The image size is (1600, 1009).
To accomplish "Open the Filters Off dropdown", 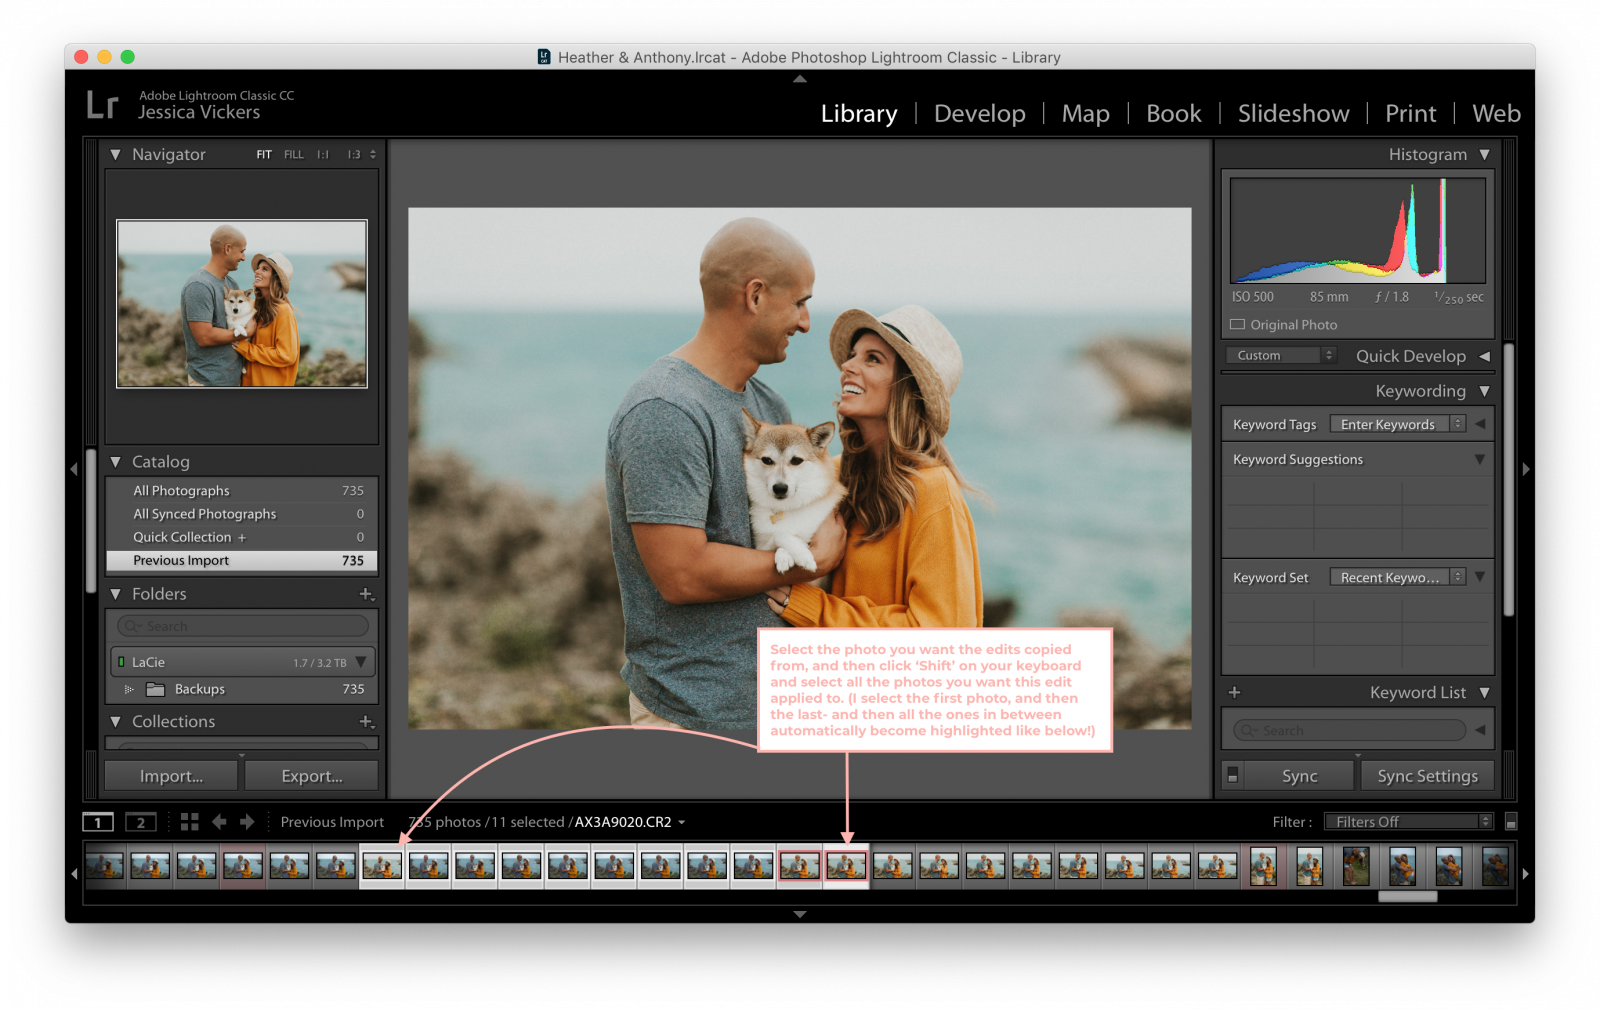I will click(1407, 821).
